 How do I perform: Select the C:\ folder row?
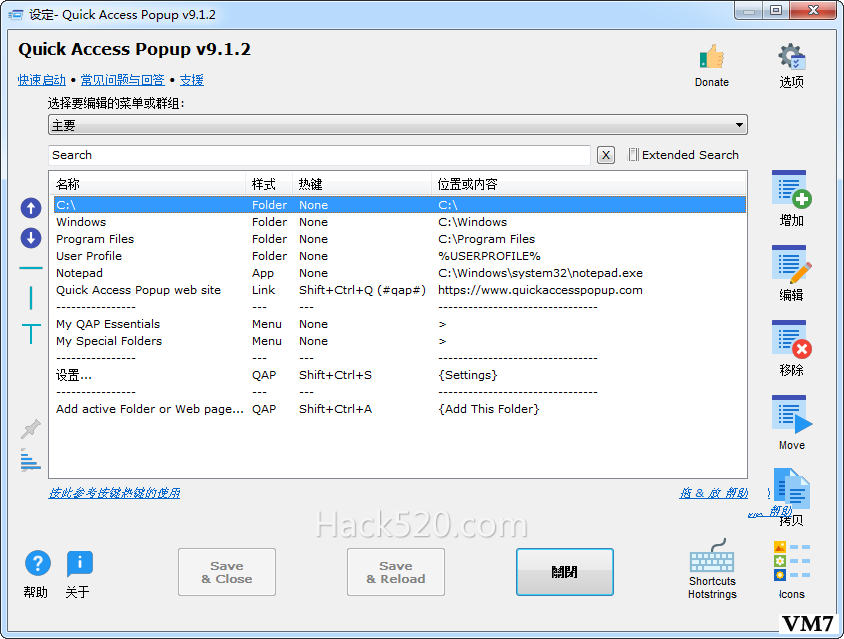coord(399,205)
